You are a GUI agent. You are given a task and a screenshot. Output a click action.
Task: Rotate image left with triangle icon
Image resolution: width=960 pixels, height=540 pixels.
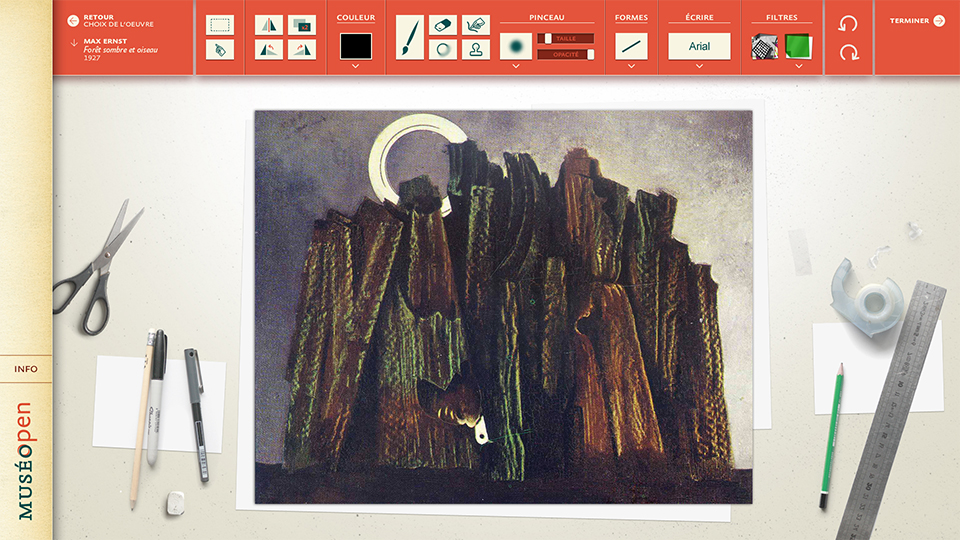point(269,50)
